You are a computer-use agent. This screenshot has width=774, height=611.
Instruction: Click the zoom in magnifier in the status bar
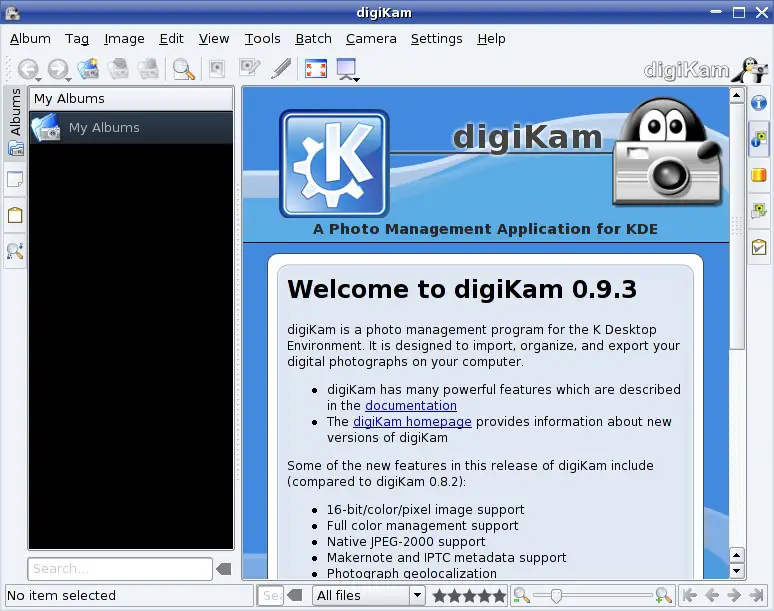[664, 595]
